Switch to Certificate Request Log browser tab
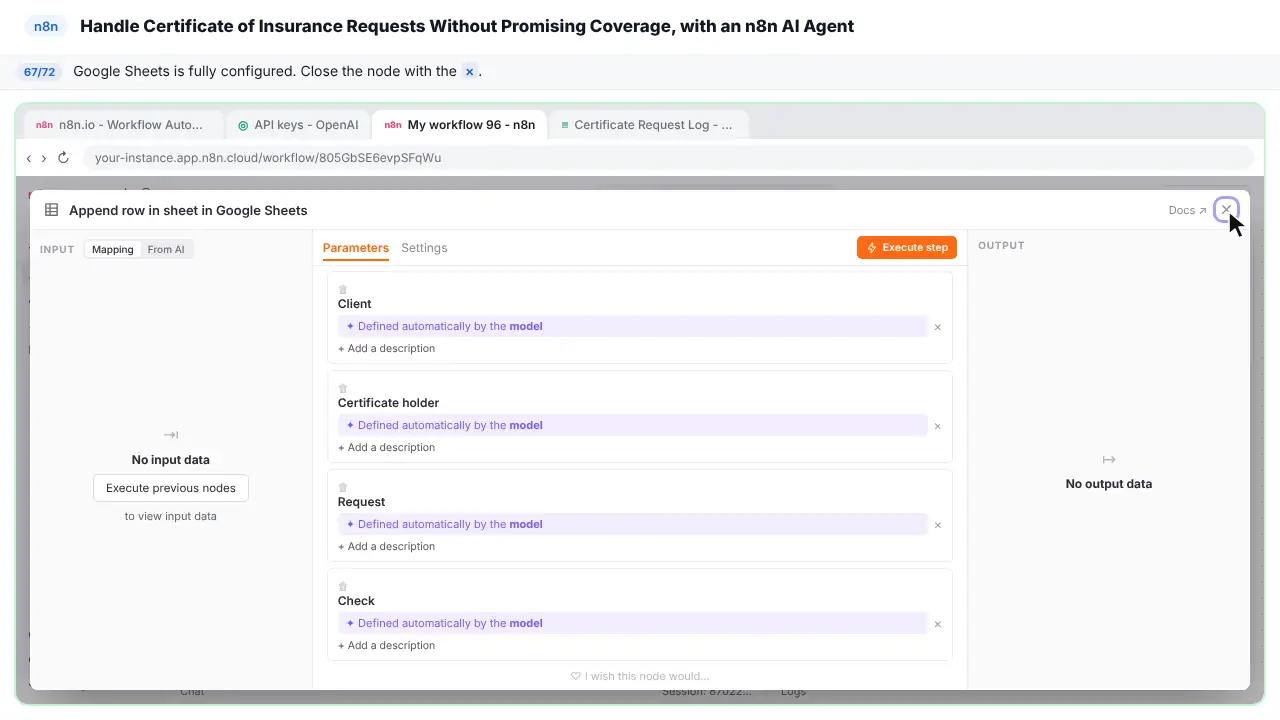1280x720 pixels. (647, 125)
